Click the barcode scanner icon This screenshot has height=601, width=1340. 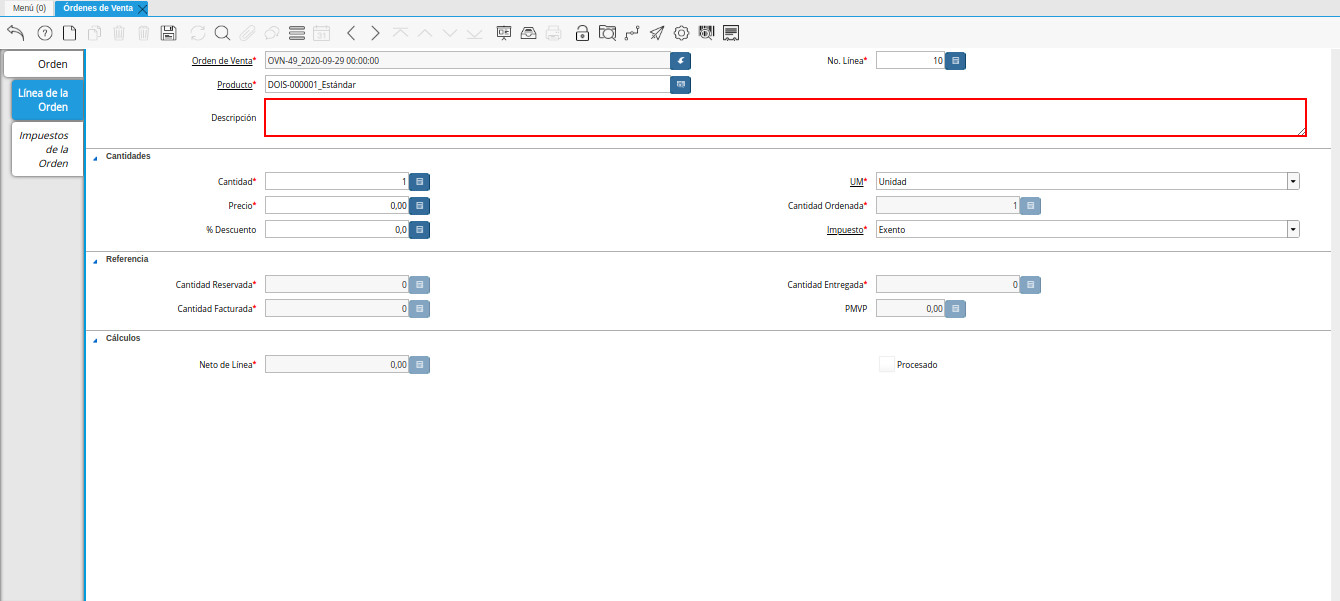coord(706,33)
